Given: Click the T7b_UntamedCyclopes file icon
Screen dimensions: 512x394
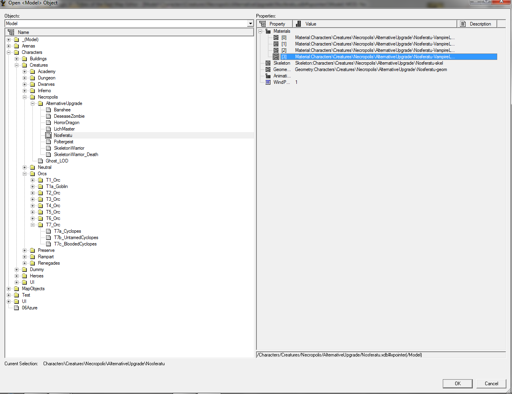Looking at the screenshot, I should coord(48,237).
